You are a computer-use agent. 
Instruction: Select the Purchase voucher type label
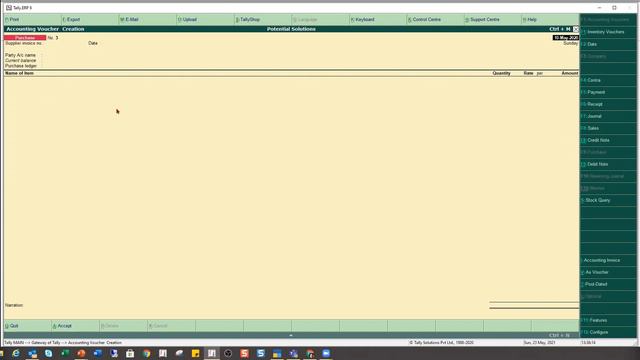pos(25,38)
